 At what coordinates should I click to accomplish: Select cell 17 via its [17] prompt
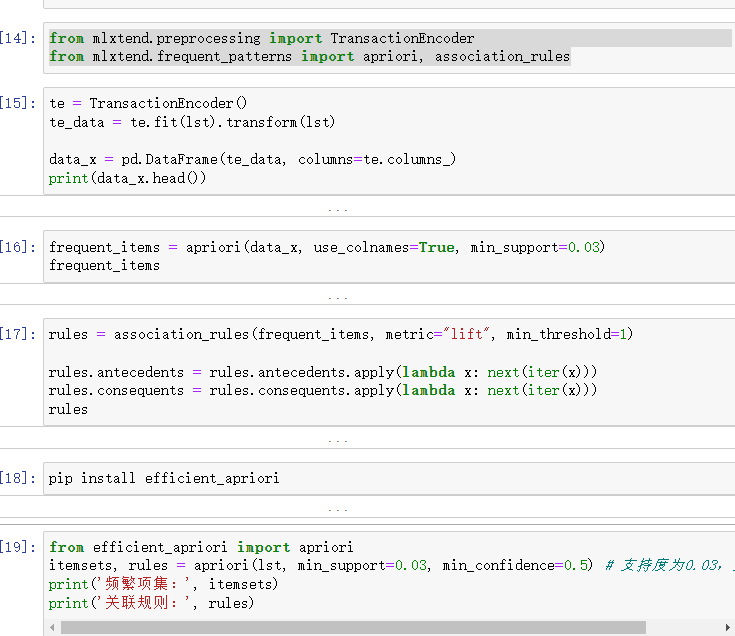pos(17,334)
